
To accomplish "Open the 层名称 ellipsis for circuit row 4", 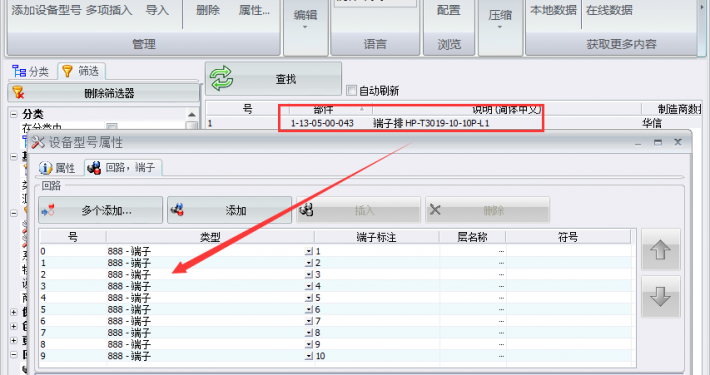I will tap(501, 298).
